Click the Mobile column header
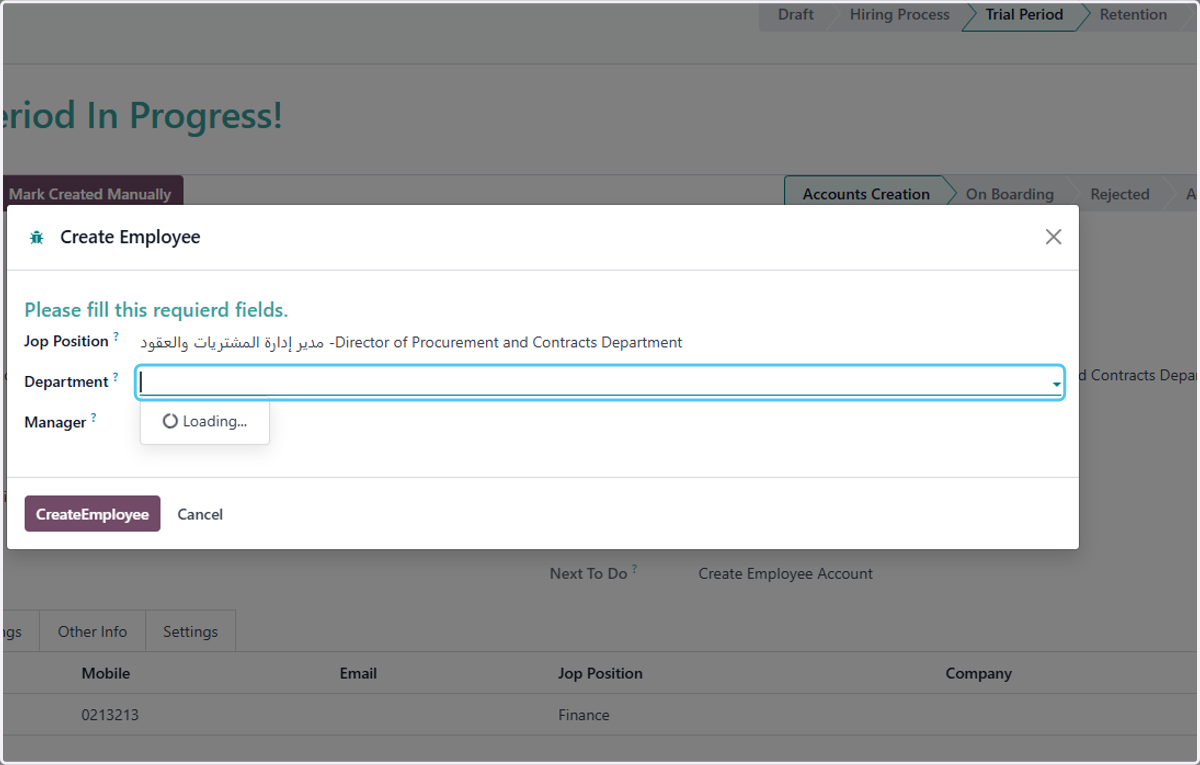The width and height of the screenshot is (1200, 765). click(106, 674)
